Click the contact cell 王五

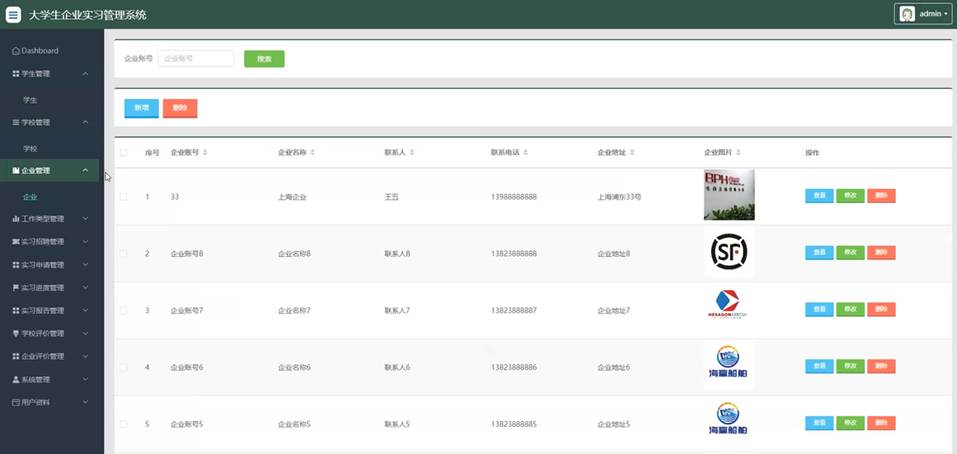[x=391, y=197]
